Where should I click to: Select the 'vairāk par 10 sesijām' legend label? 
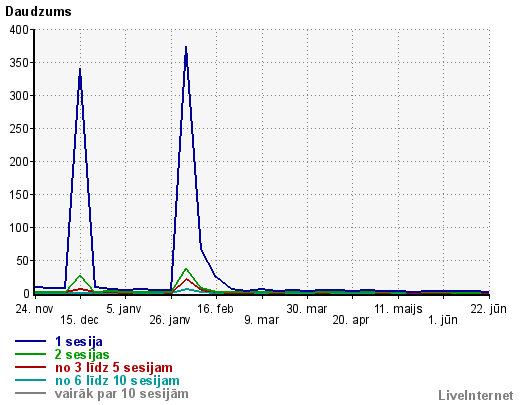pyautogui.click(x=122, y=393)
